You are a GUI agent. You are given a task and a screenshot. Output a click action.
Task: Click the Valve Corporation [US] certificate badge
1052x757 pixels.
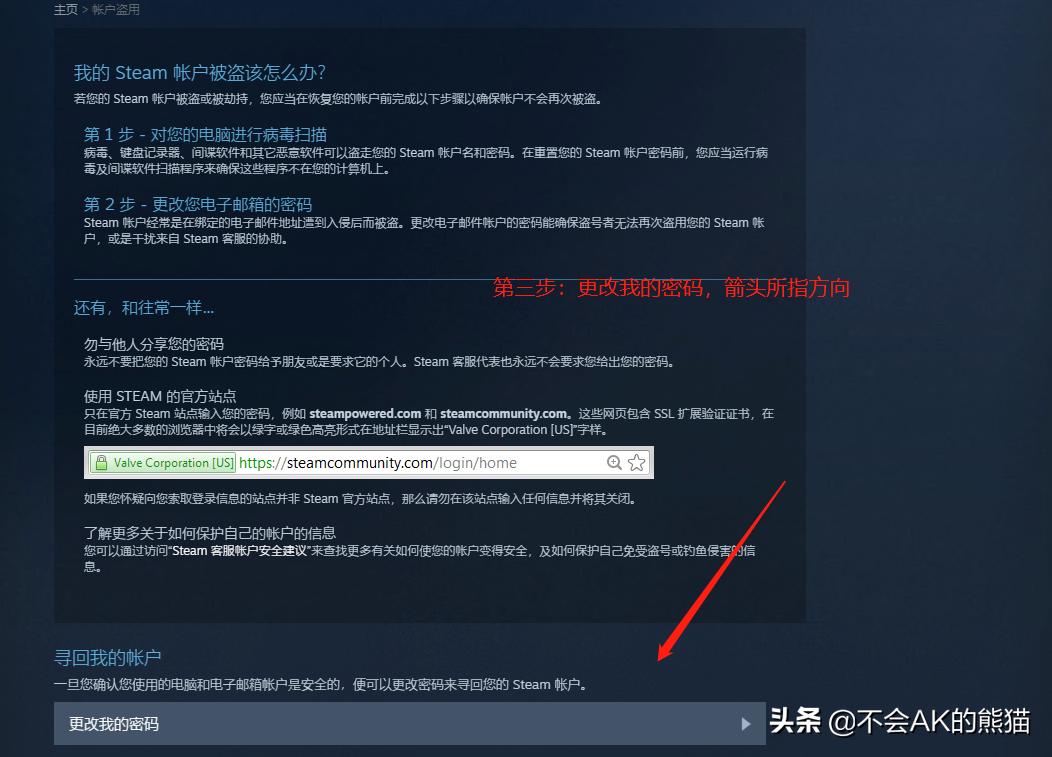[165, 462]
